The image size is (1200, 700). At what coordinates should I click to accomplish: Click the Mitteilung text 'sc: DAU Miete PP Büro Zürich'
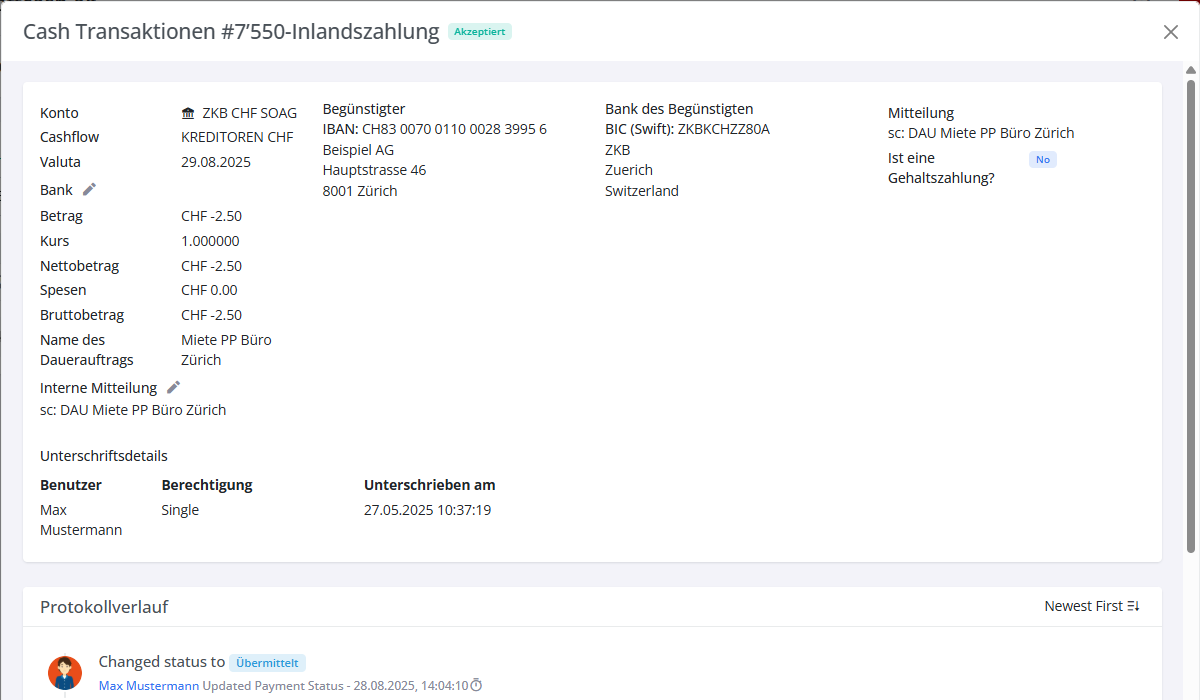point(980,133)
